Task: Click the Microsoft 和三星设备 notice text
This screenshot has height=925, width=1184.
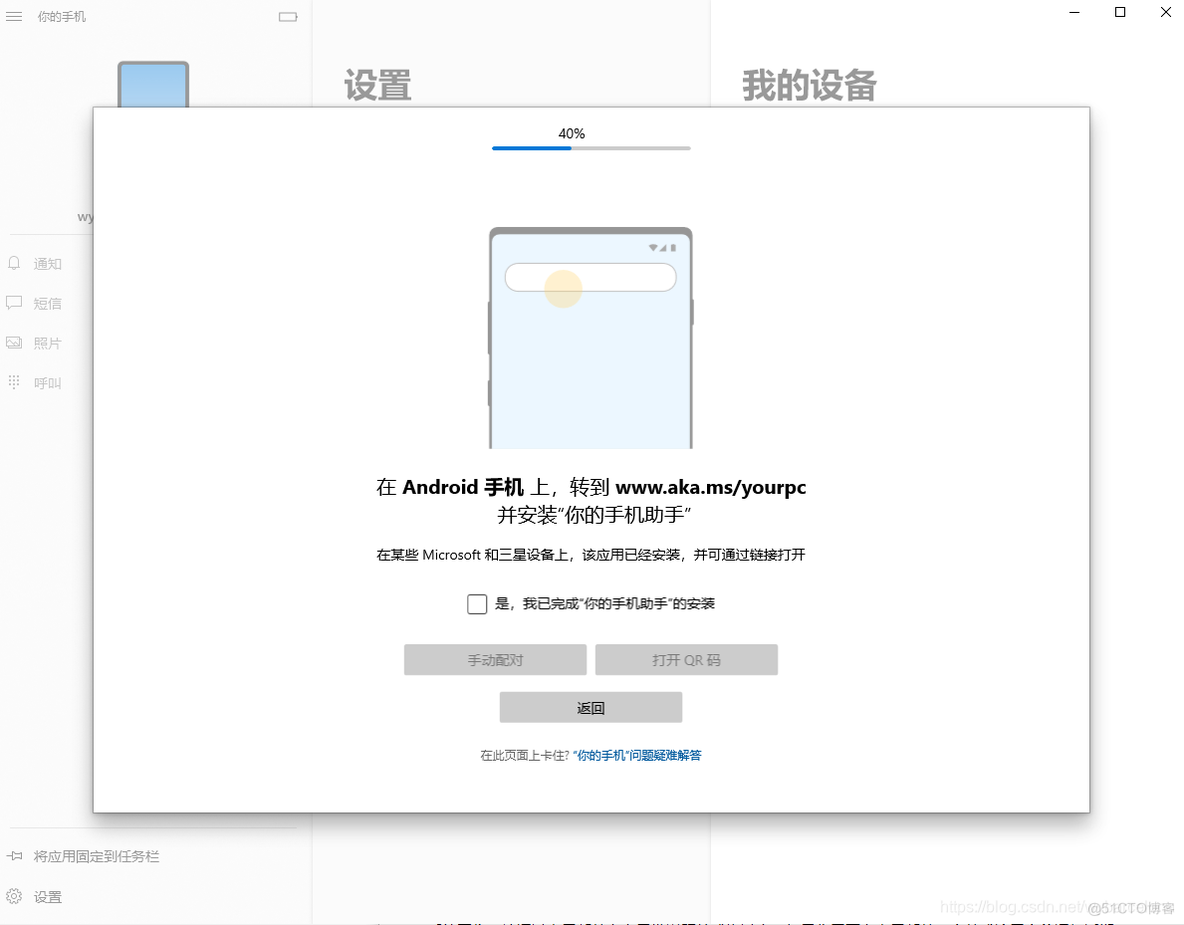Action: click(x=590, y=555)
